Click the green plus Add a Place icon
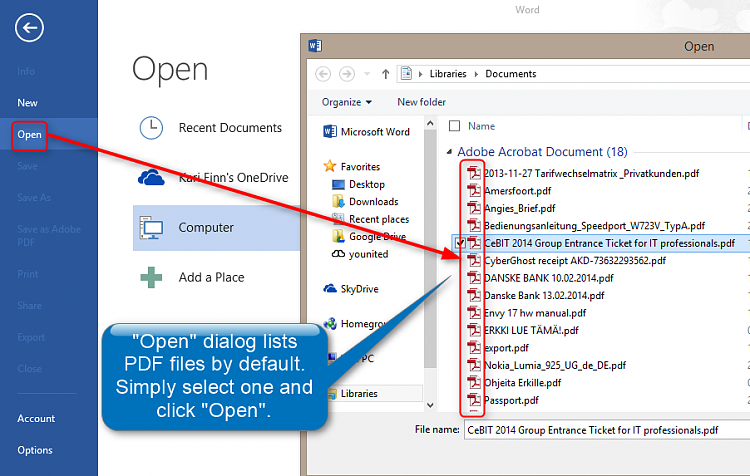 pos(151,277)
